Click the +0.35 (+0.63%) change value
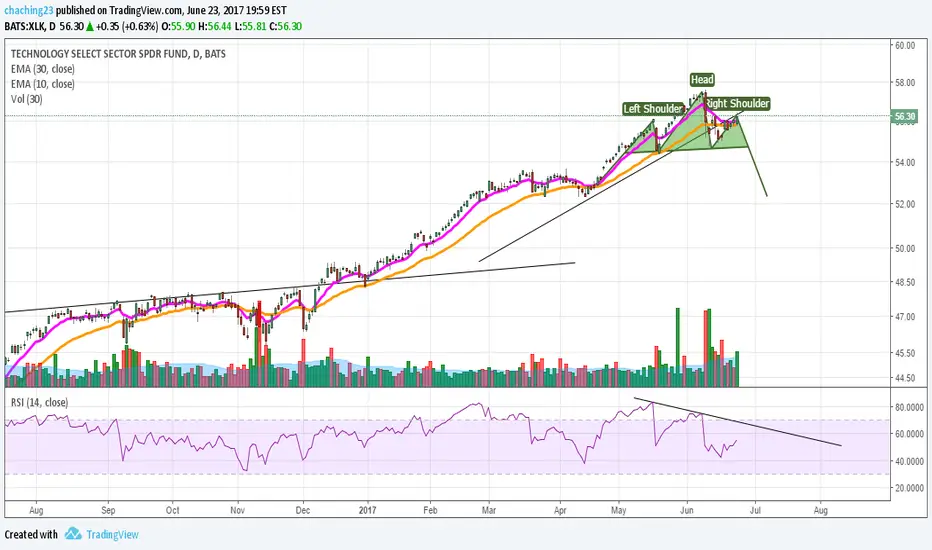The height and width of the screenshot is (550, 932). 127,26
